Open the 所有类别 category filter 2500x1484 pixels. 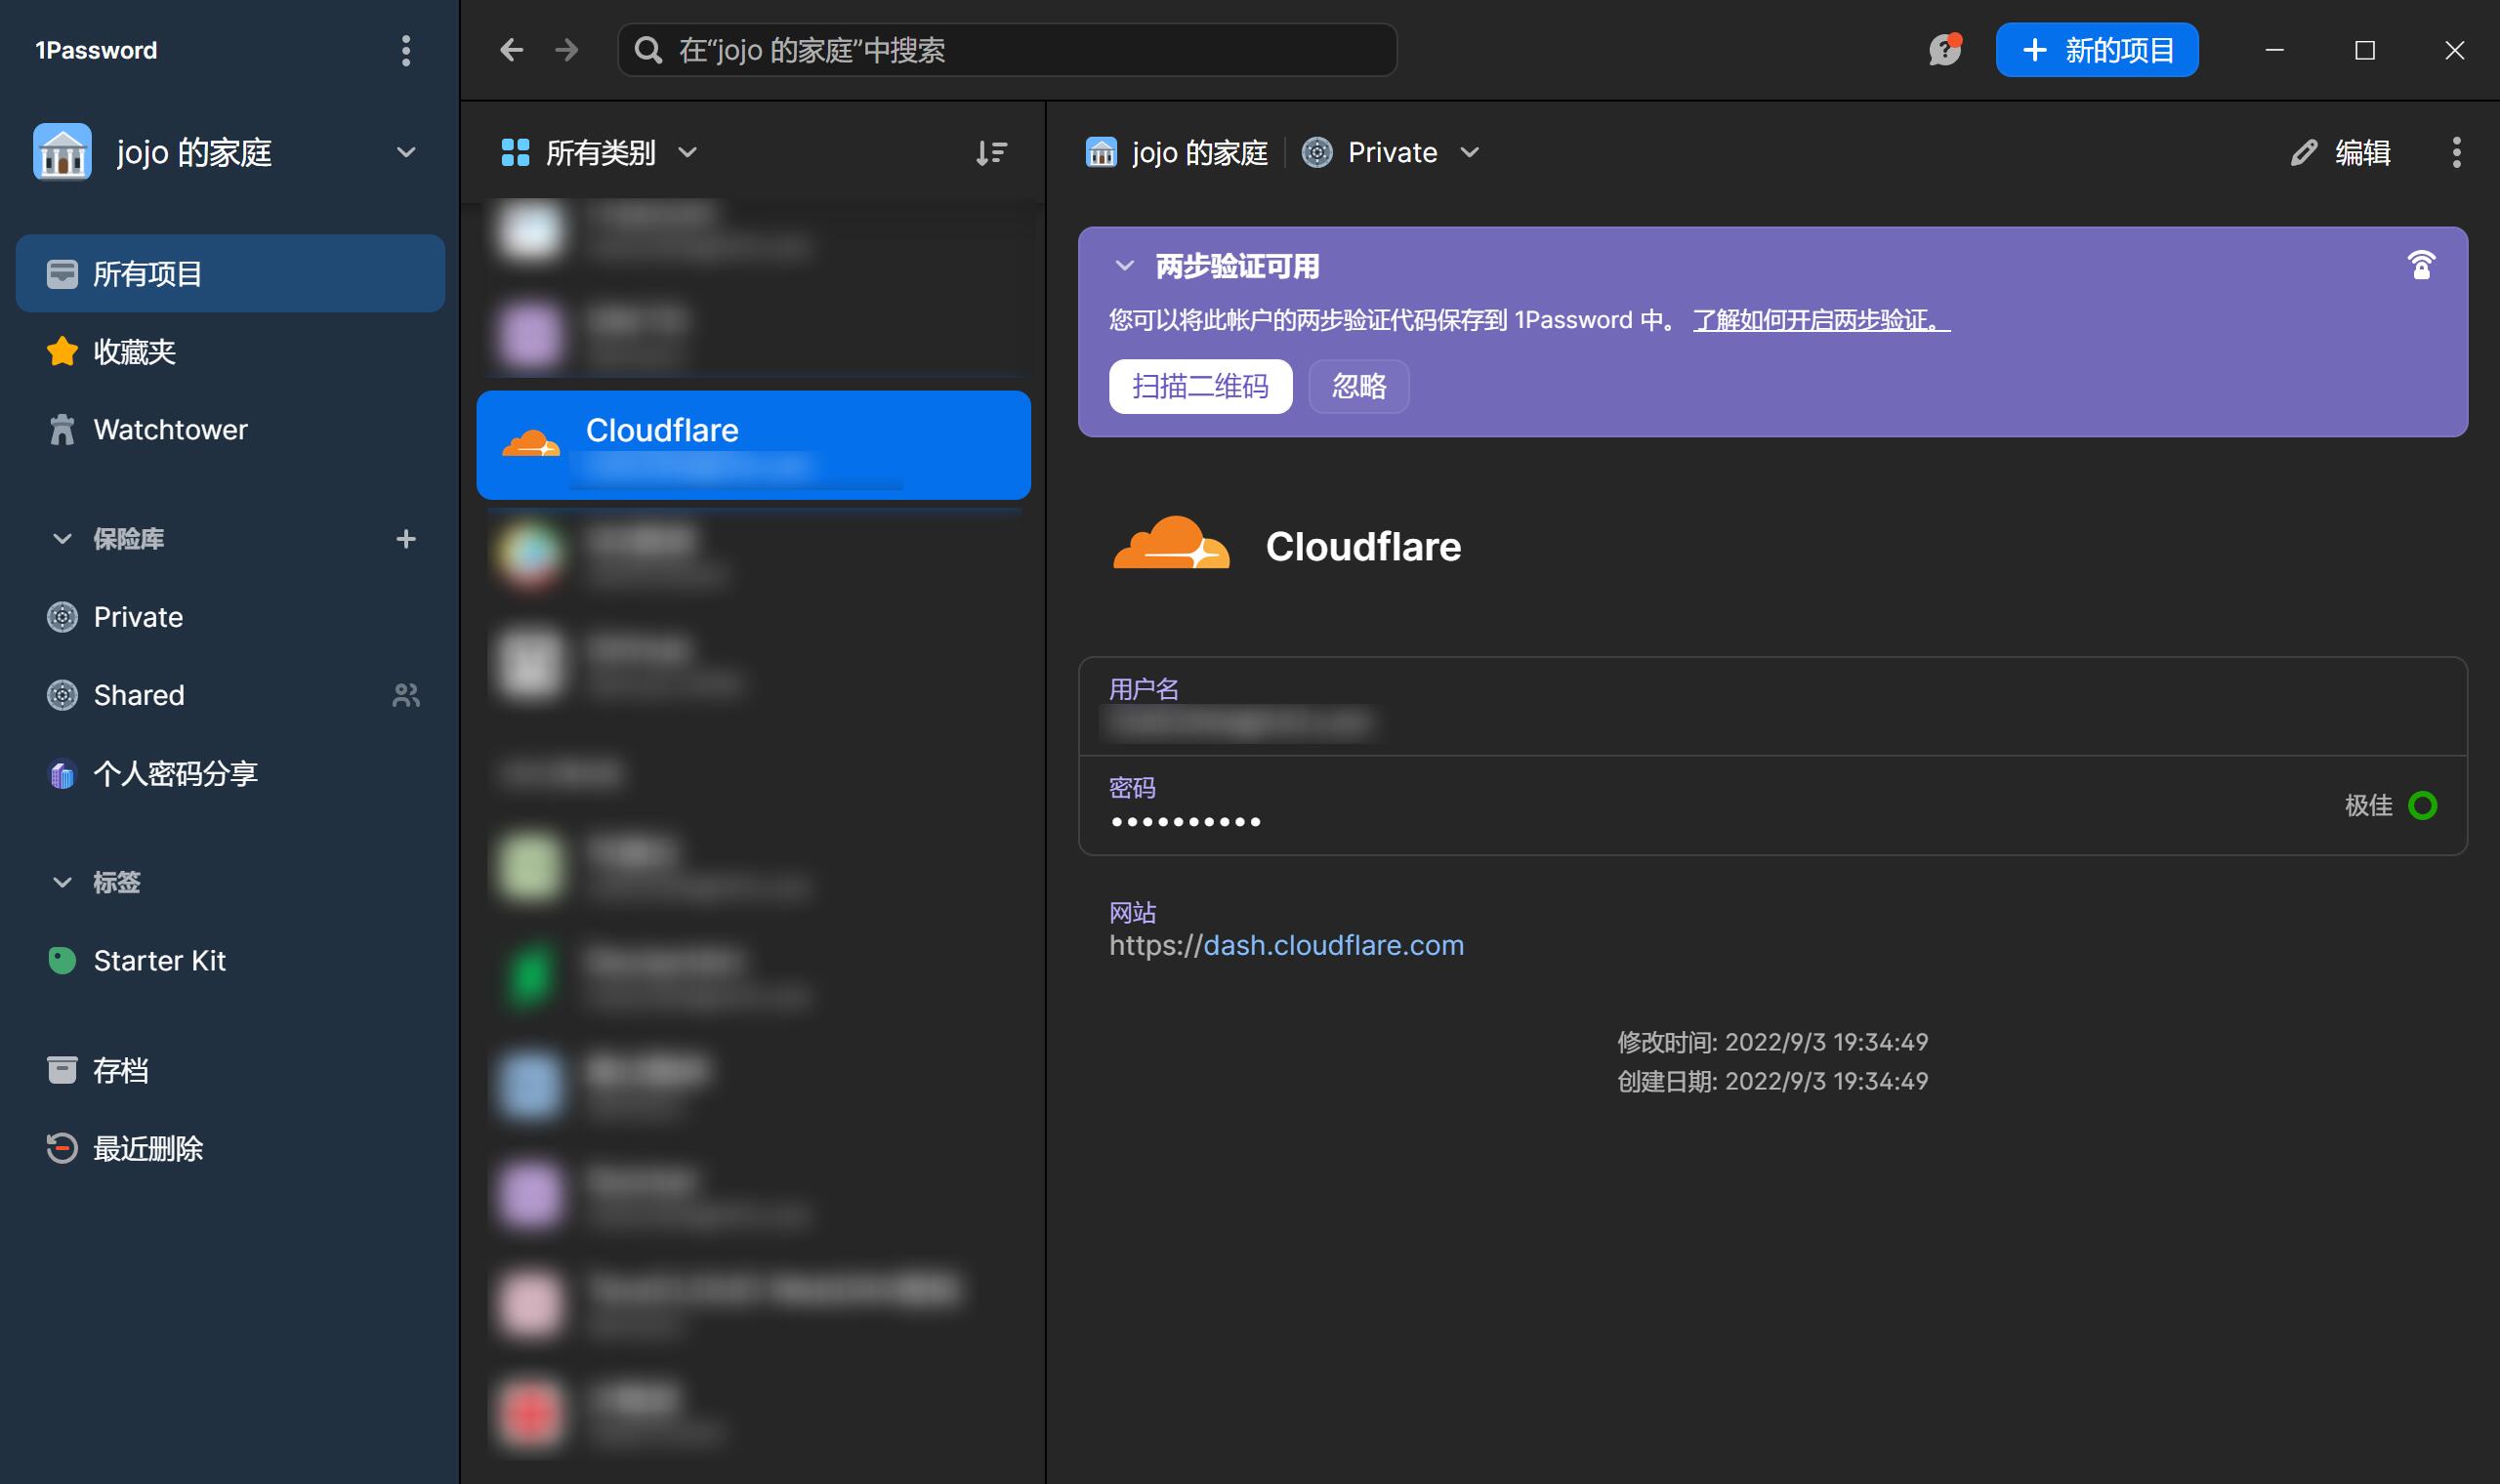(x=598, y=152)
